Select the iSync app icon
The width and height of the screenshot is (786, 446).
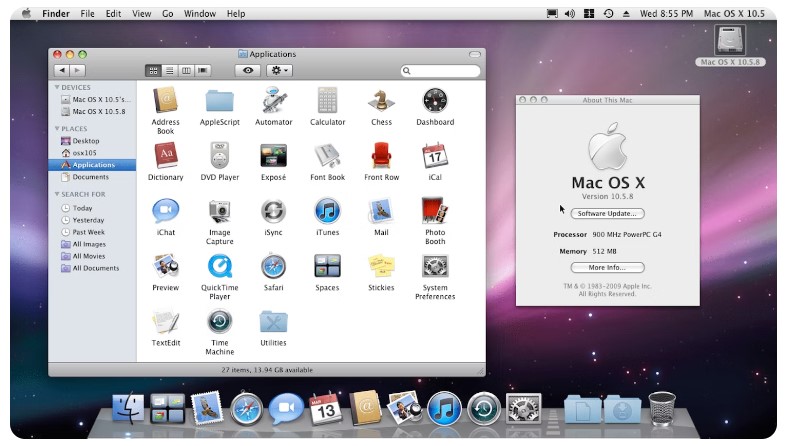[274, 211]
